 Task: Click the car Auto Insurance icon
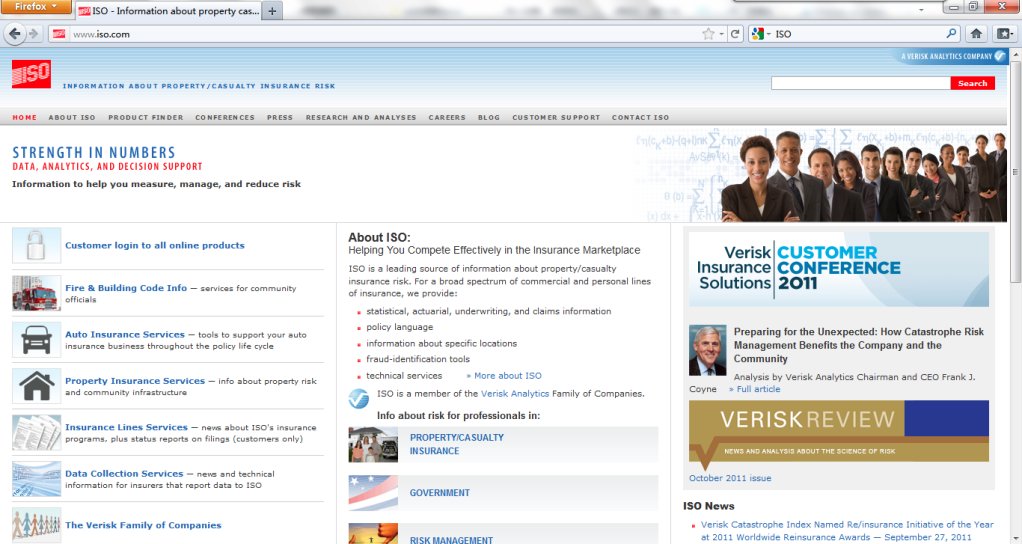(x=36, y=339)
